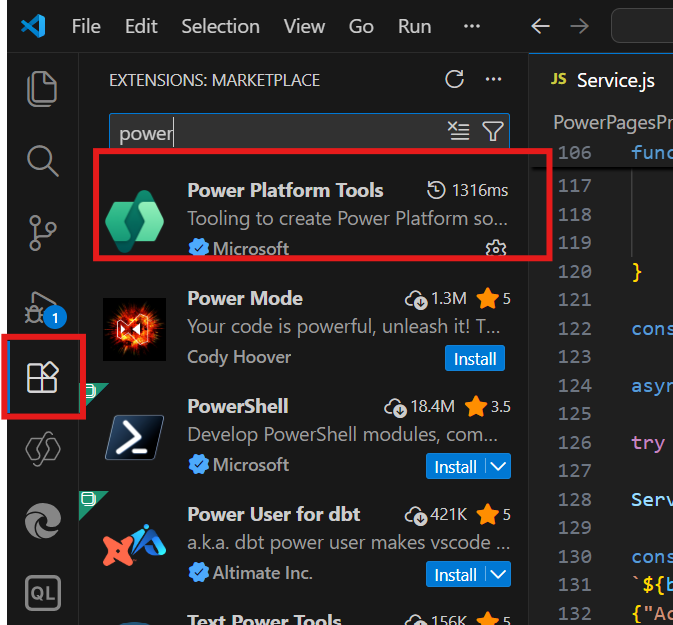Open the Search view icon
The image size is (673, 625).
coord(41,160)
